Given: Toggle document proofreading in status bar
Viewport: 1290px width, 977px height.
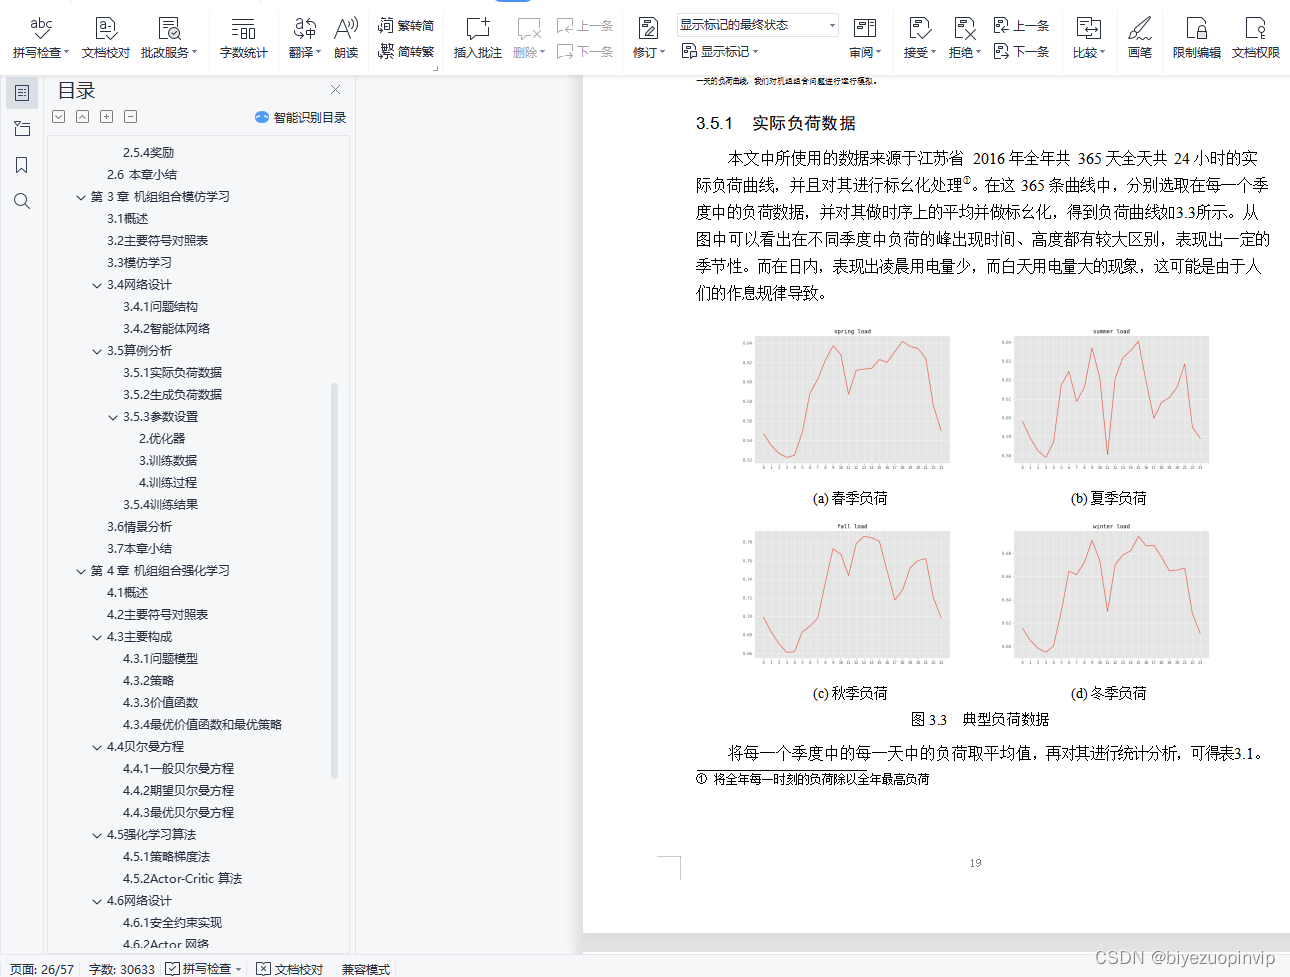Looking at the screenshot, I should point(290,969).
